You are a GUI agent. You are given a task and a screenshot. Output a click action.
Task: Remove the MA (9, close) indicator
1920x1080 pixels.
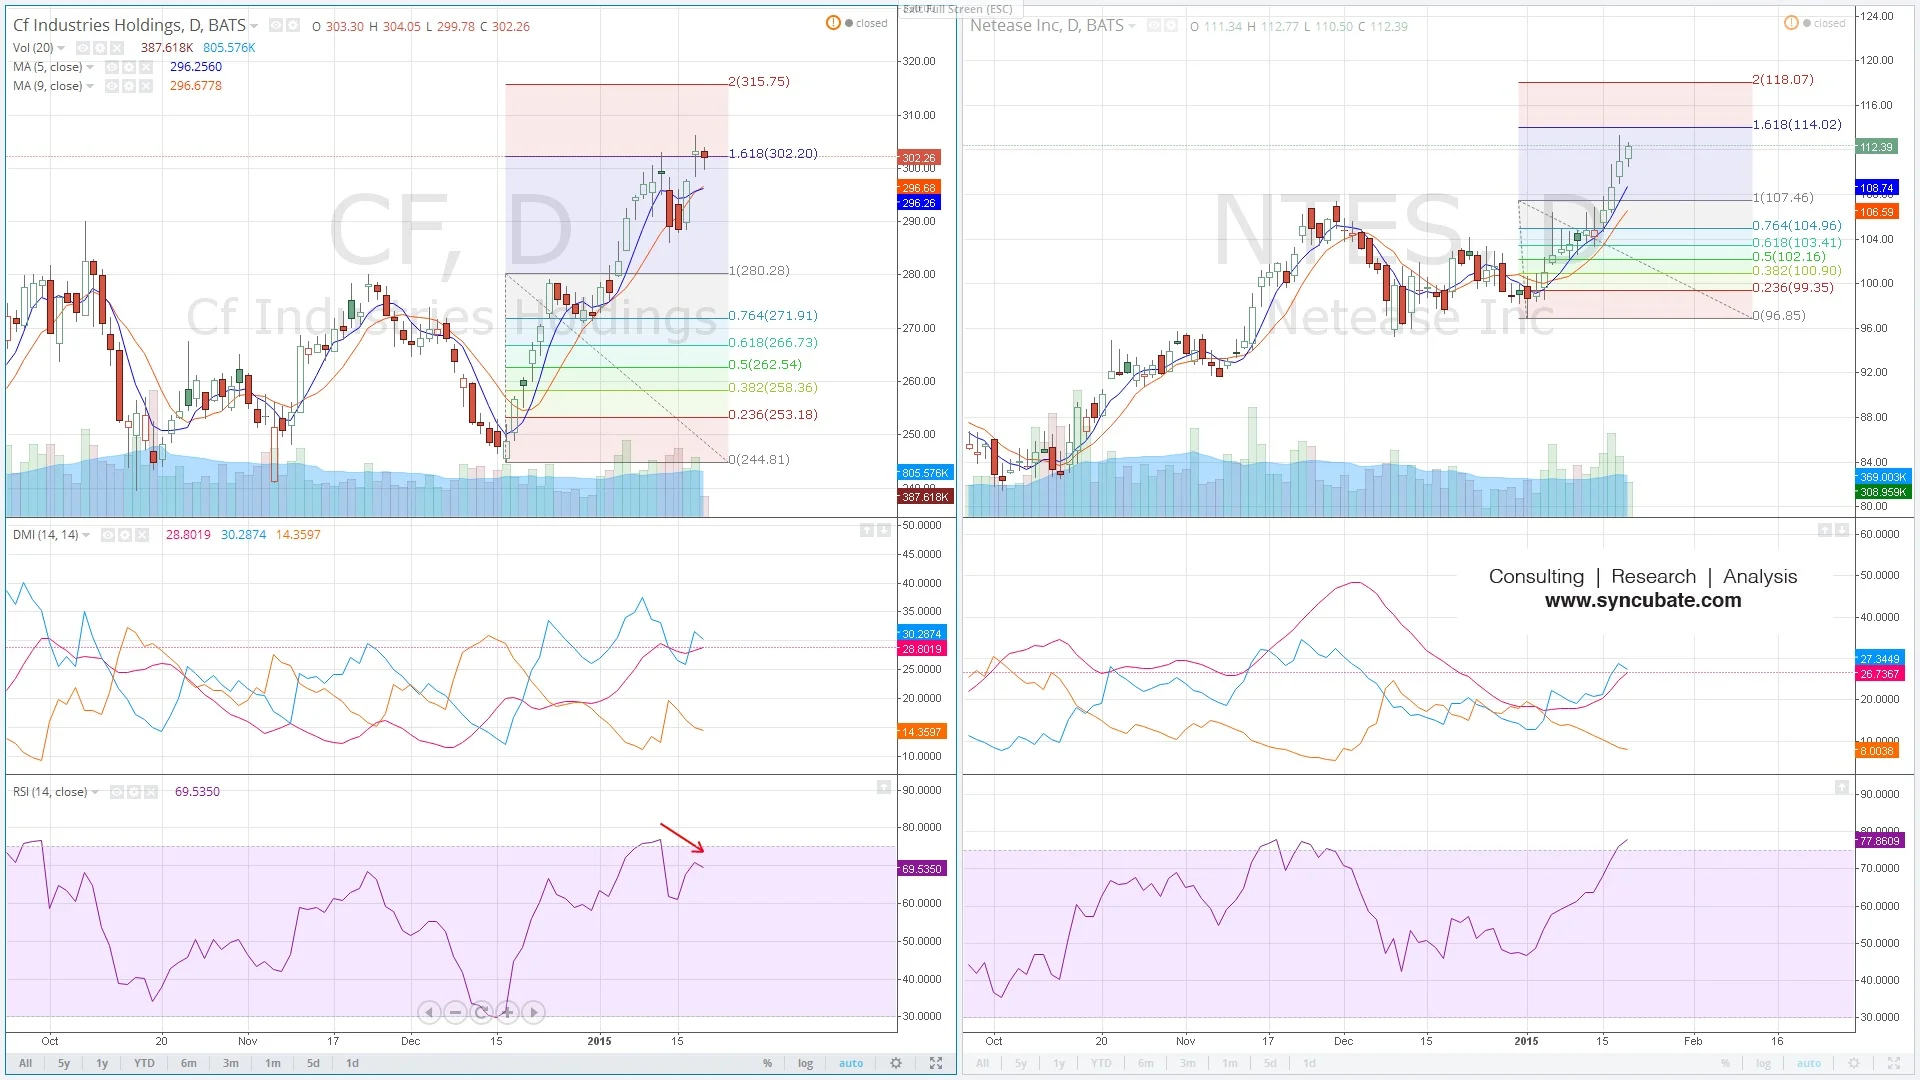pyautogui.click(x=146, y=86)
